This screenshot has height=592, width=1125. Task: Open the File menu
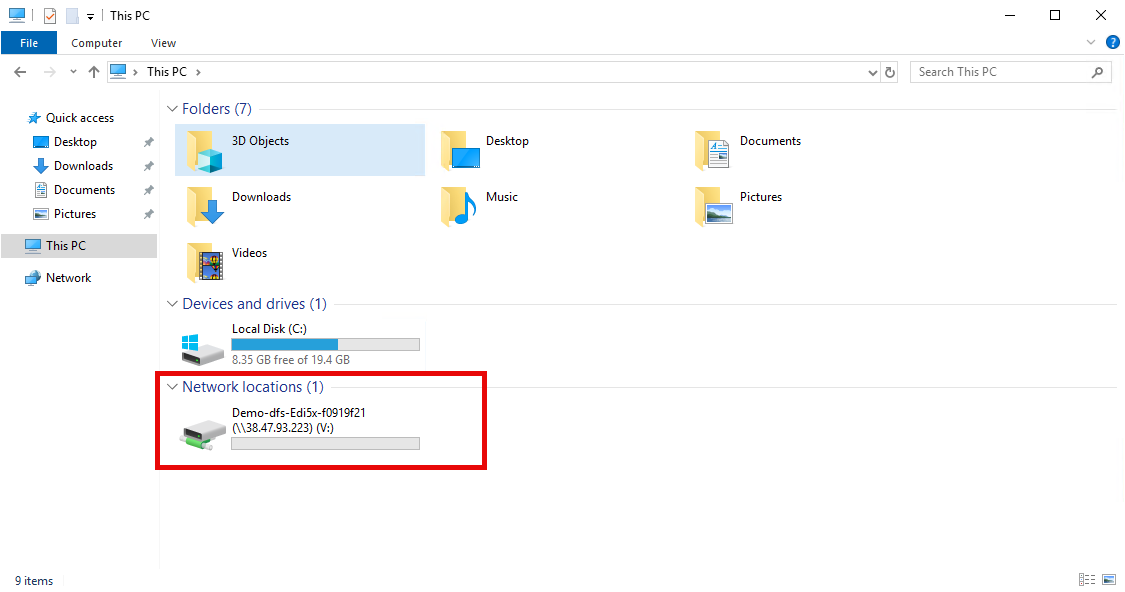[29, 43]
